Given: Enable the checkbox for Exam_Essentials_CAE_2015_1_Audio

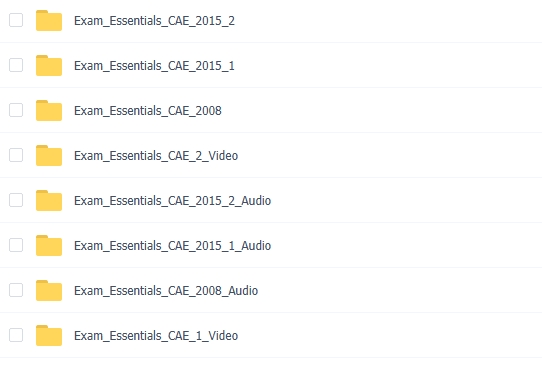Looking at the screenshot, I should click(x=16, y=245).
